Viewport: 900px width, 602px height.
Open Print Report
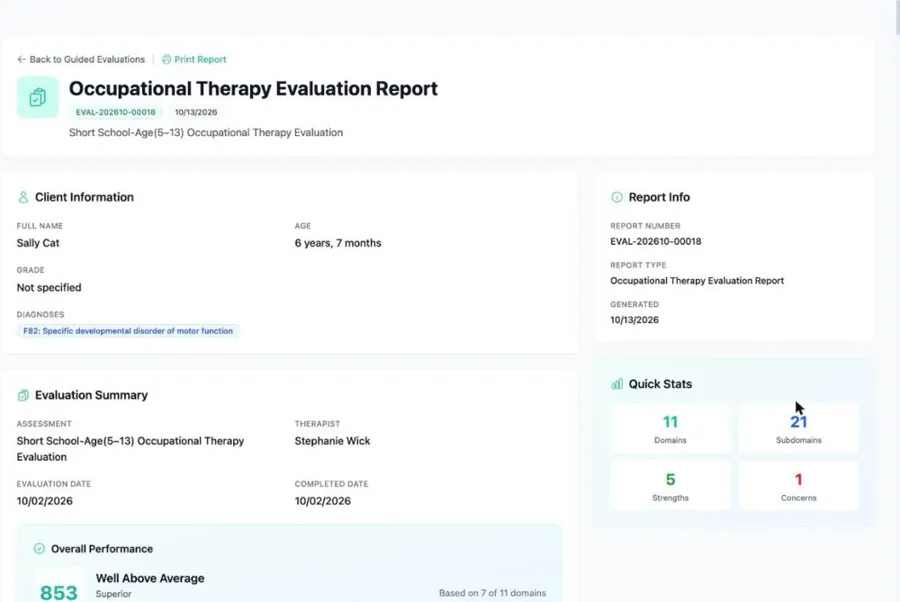pos(194,59)
